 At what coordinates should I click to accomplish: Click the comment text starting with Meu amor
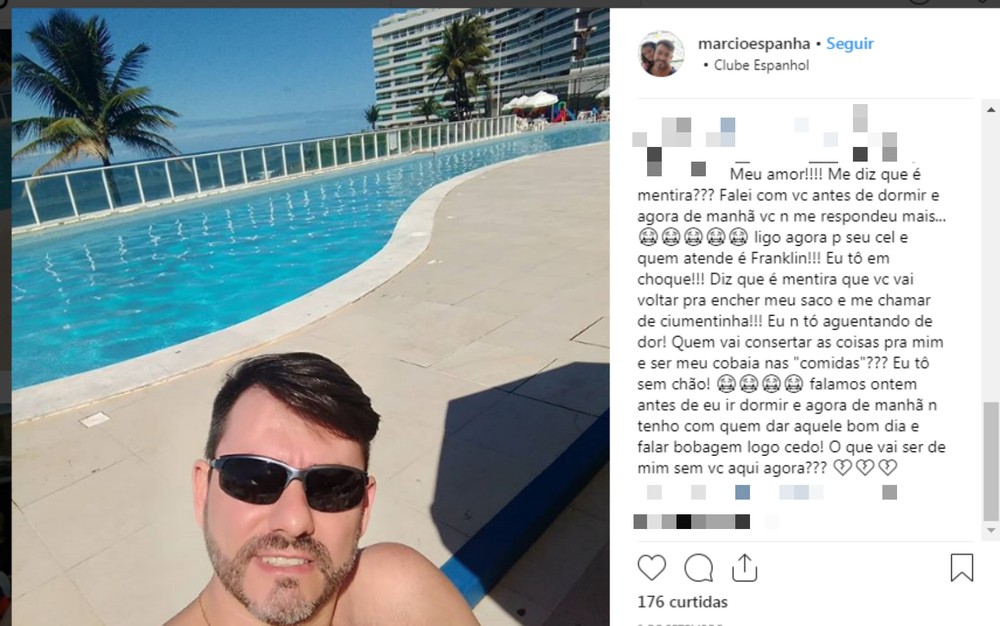(791, 321)
